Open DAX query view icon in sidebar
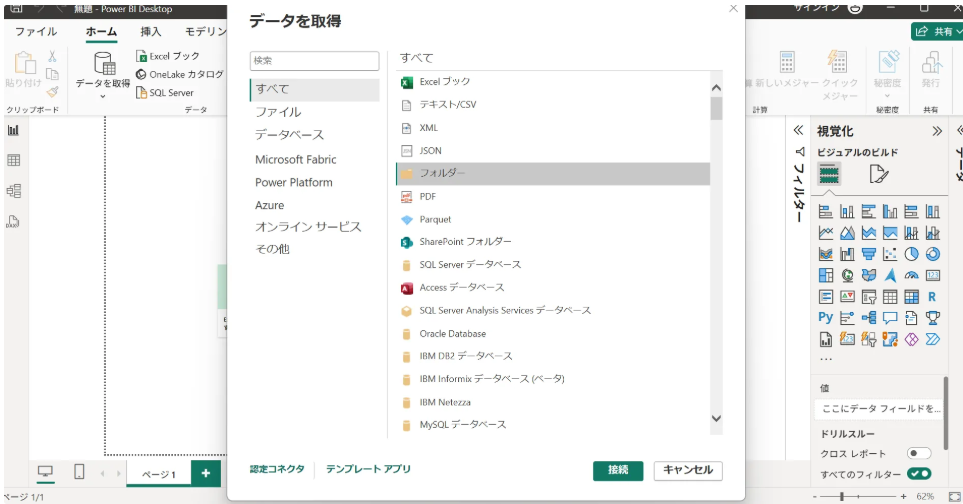The width and height of the screenshot is (963, 504). [14, 222]
